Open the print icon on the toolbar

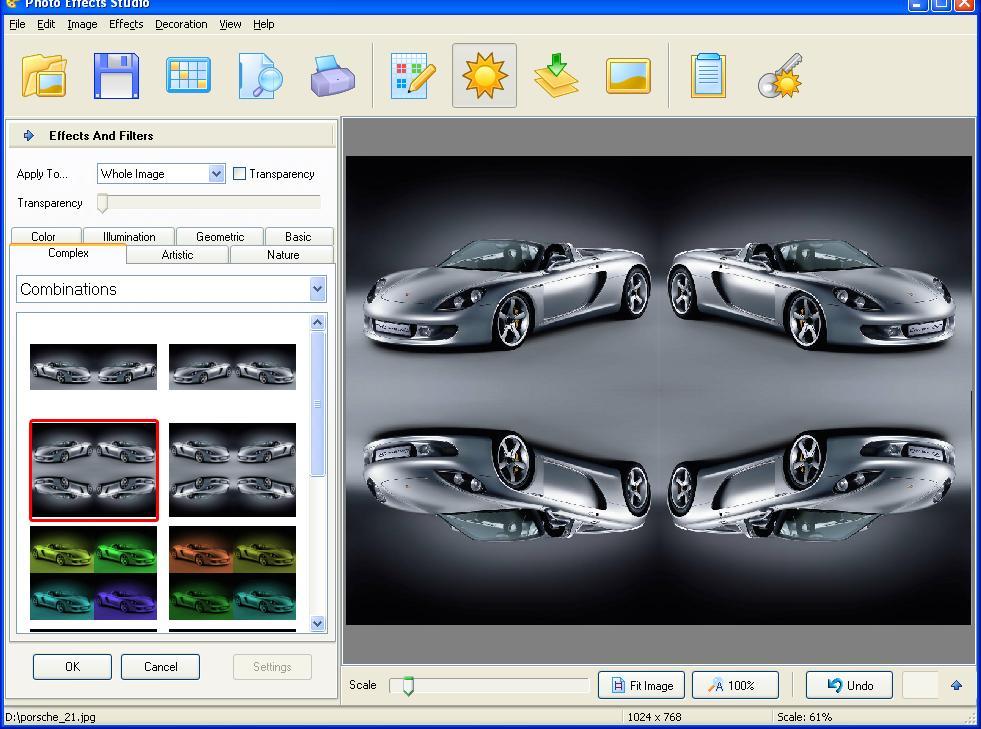click(x=332, y=74)
